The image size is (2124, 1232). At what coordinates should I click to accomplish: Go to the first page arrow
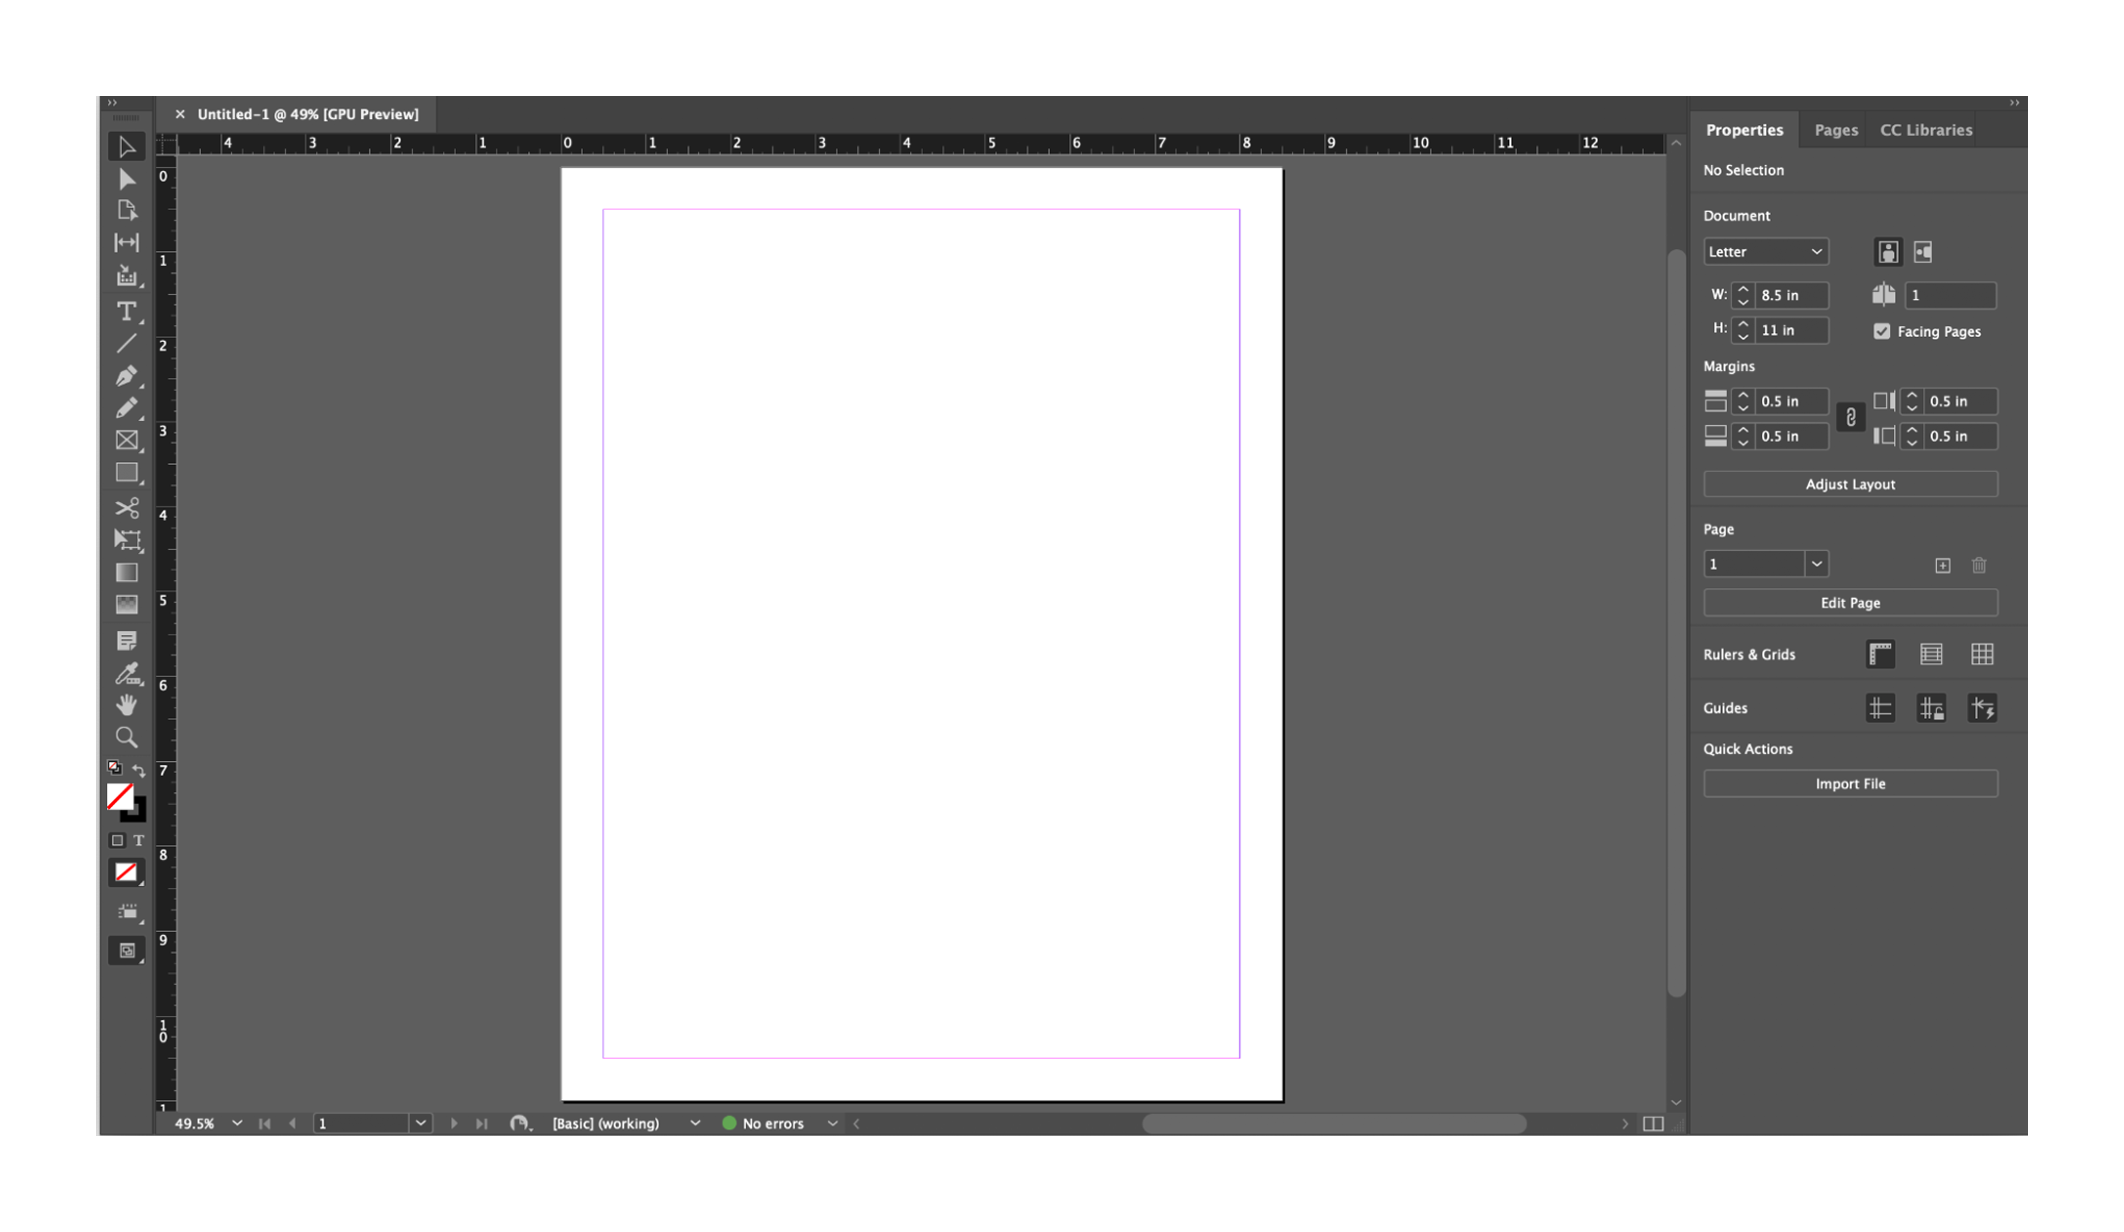point(265,1123)
